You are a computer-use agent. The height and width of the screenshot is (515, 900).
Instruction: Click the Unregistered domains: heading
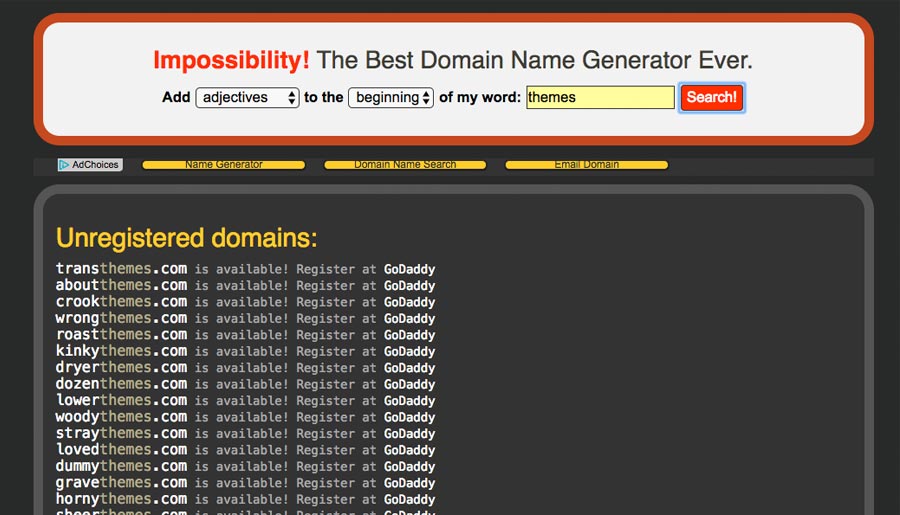187,238
